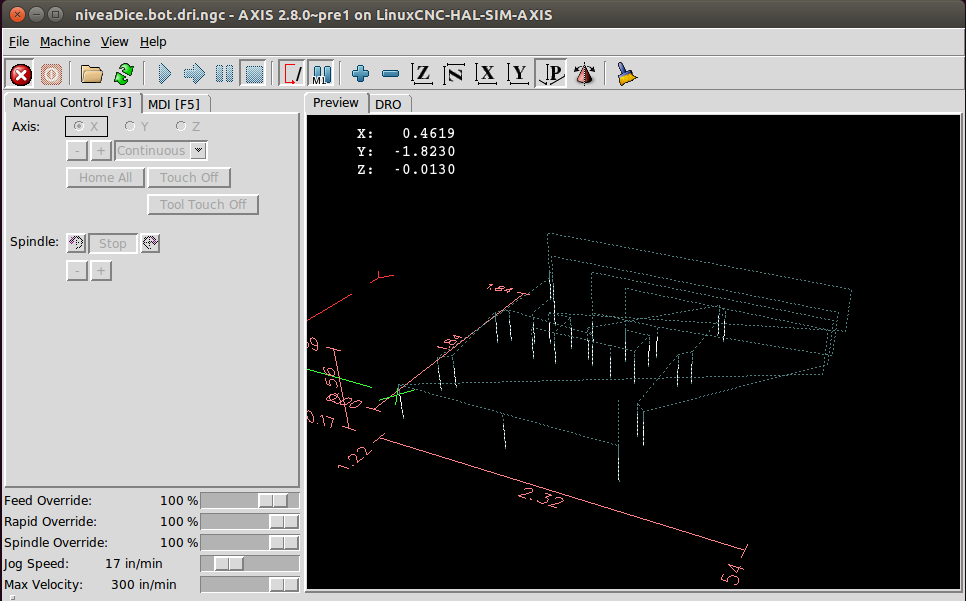Pause program execution
This screenshot has width=966, height=601.
click(x=224, y=75)
